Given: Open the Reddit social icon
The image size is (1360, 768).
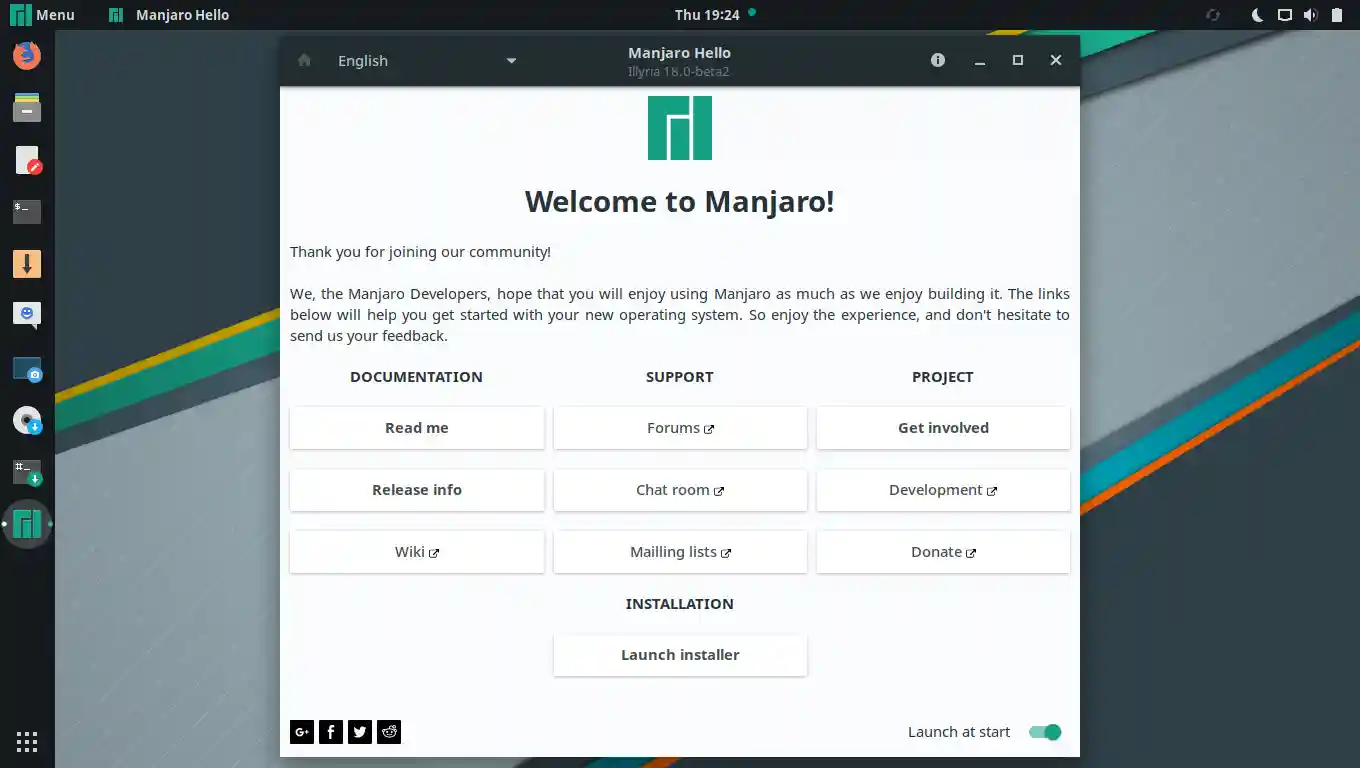Looking at the screenshot, I should pyautogui.click(x=389, y=732).
